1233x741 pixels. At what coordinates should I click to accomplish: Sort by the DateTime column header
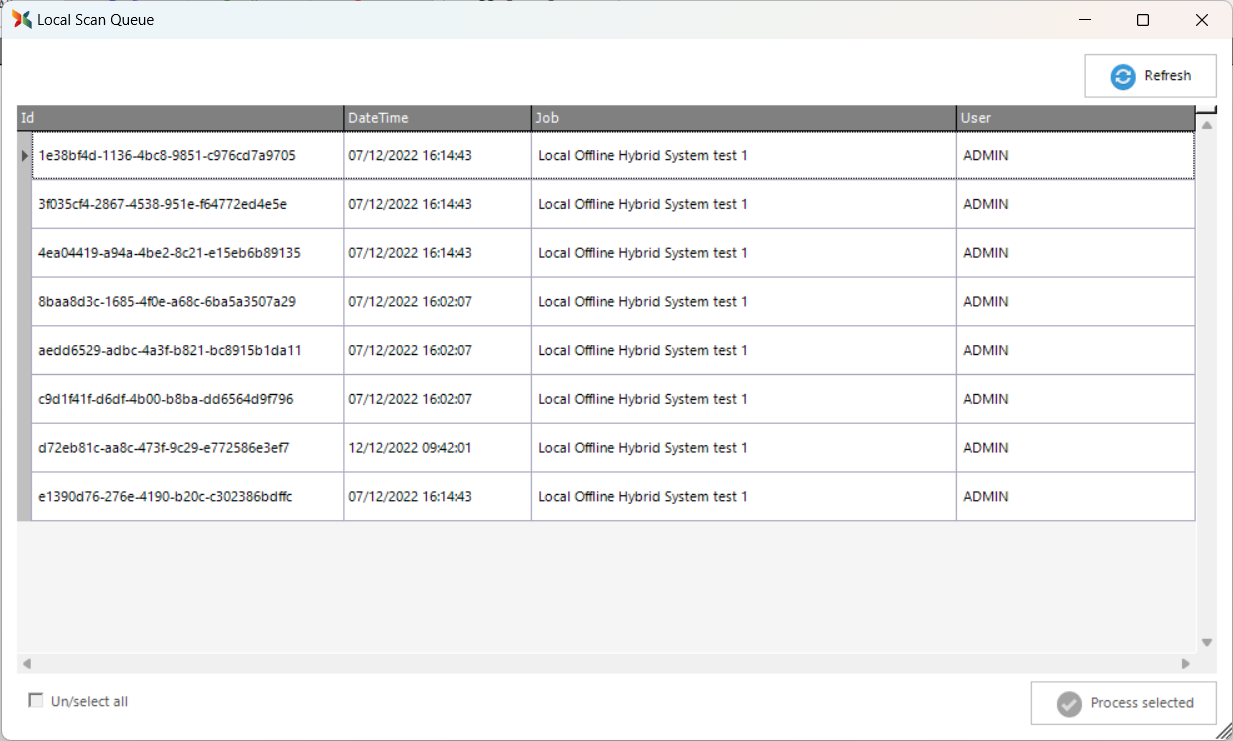[437, 118]
